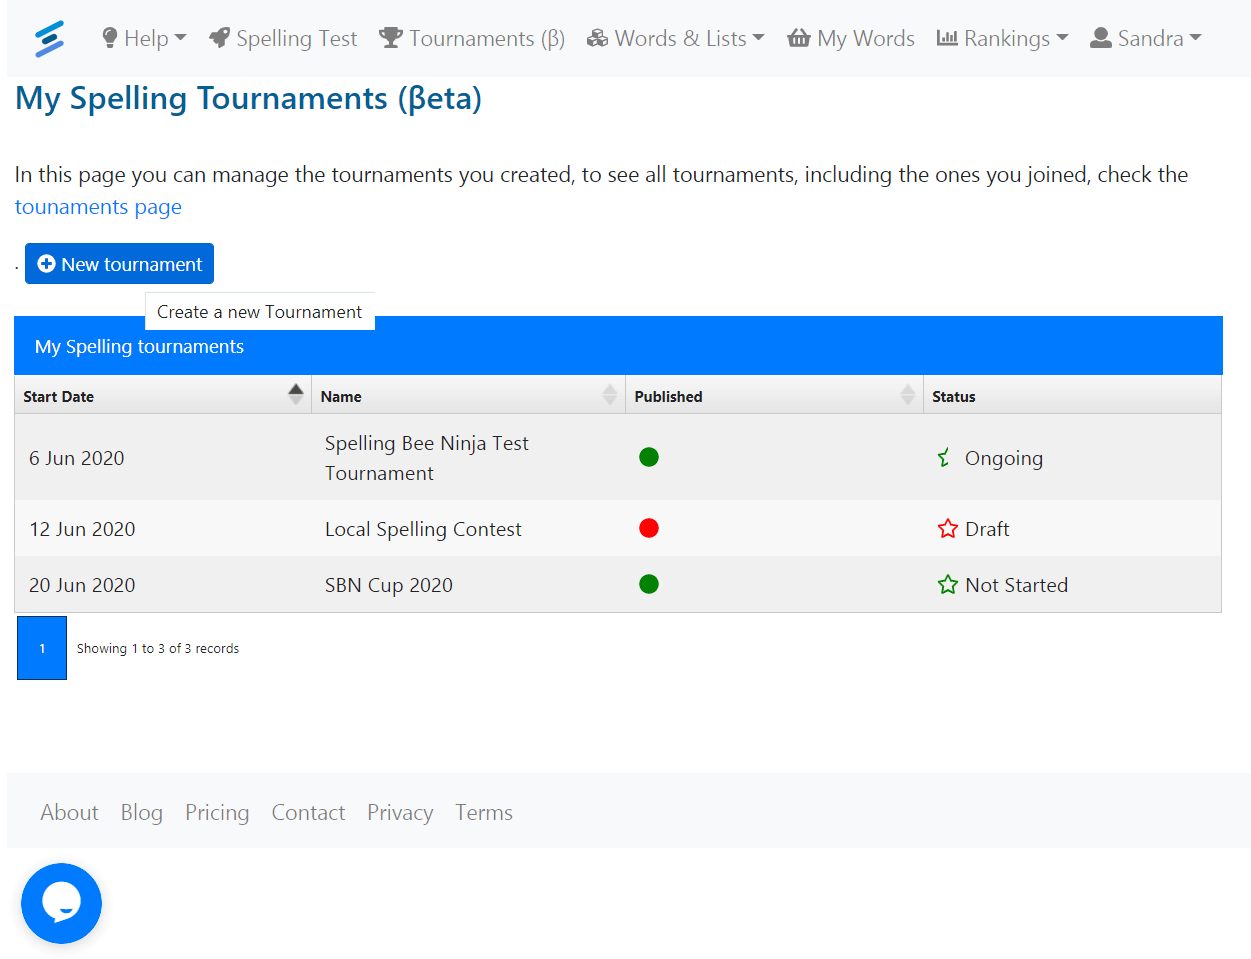1251x959 pixels.
Task: Click the New tournament button
Action: click(119, 264)
